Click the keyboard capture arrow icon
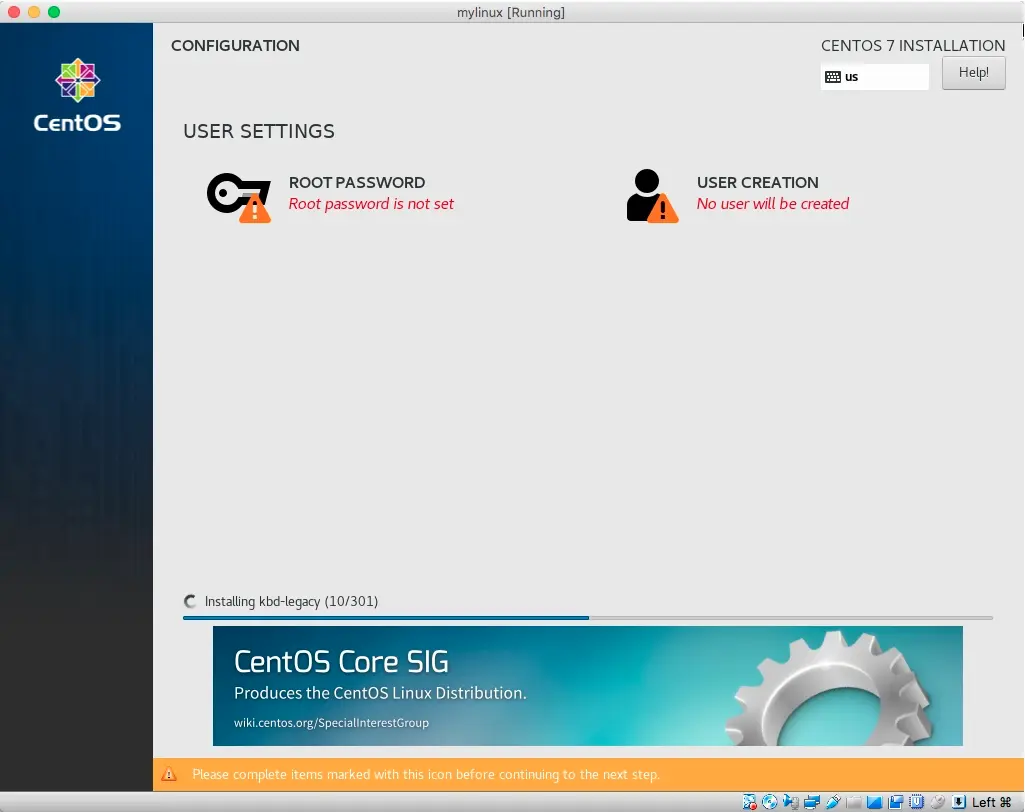Image resolution: width=1025 pixels, height=812 pixels. point(959,802)
